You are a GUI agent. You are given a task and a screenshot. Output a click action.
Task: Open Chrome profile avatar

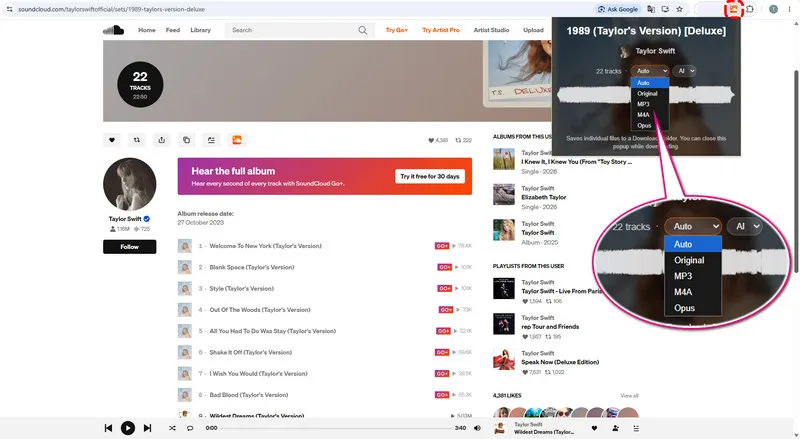(773, 9)
